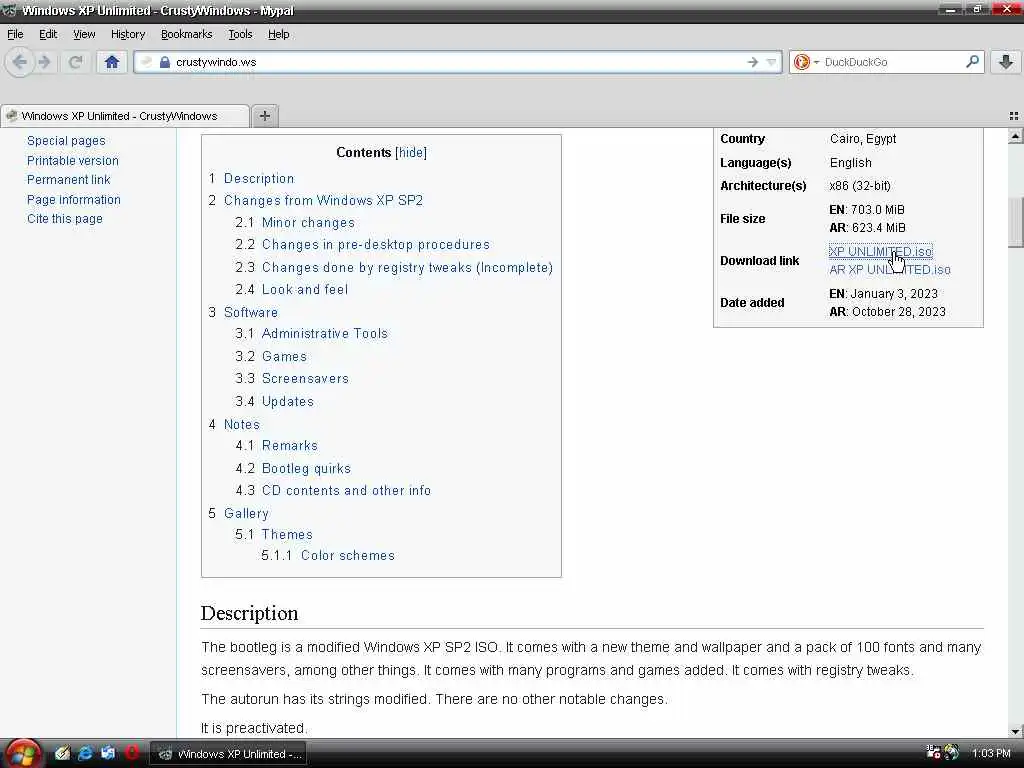1024x768 pixels.
Task: Open the Cite this page link
Action: 65,219
